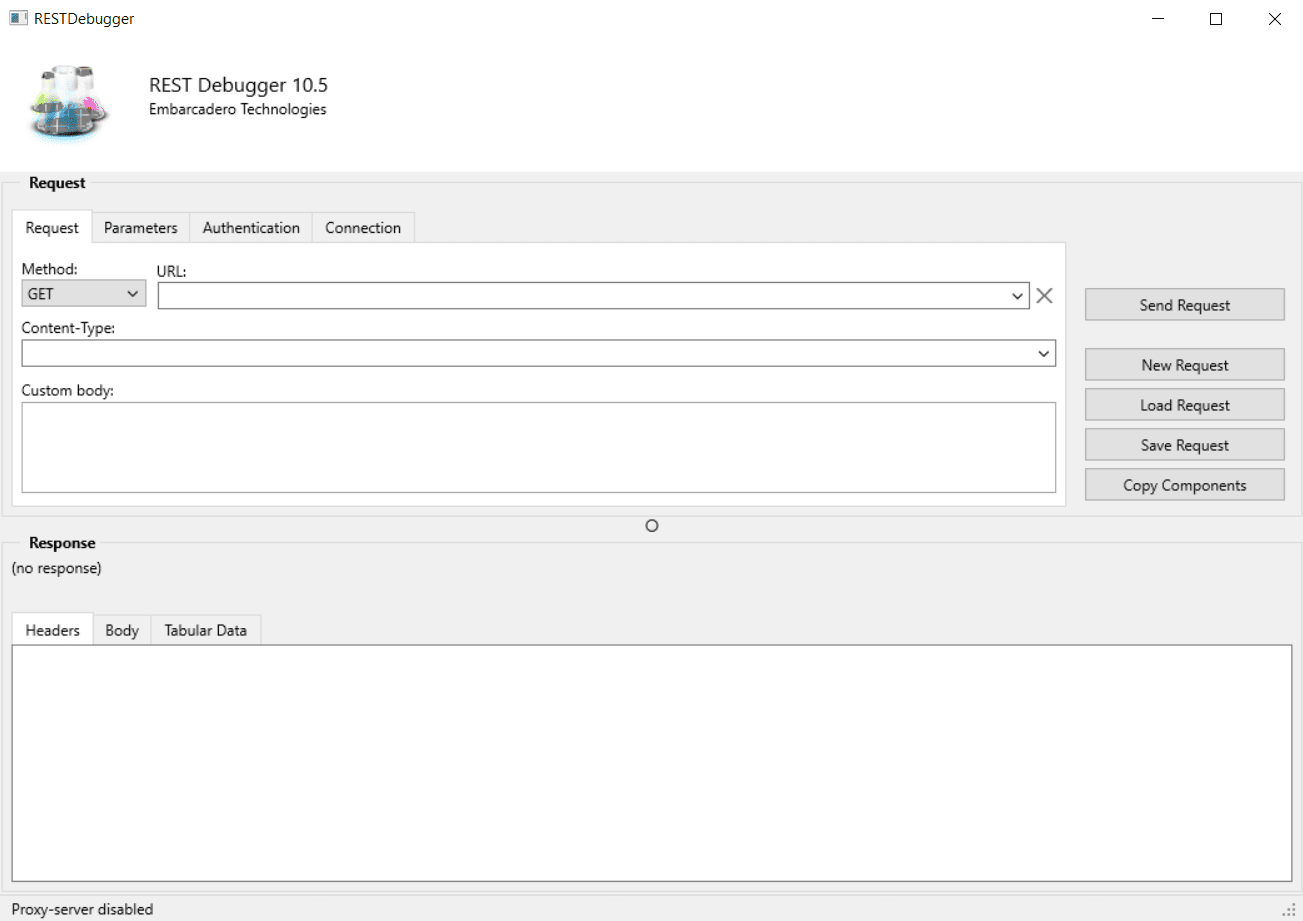Viewport: 1303px width, 921px height.
Task: Start a New Request
Action: coord(1185,365)
